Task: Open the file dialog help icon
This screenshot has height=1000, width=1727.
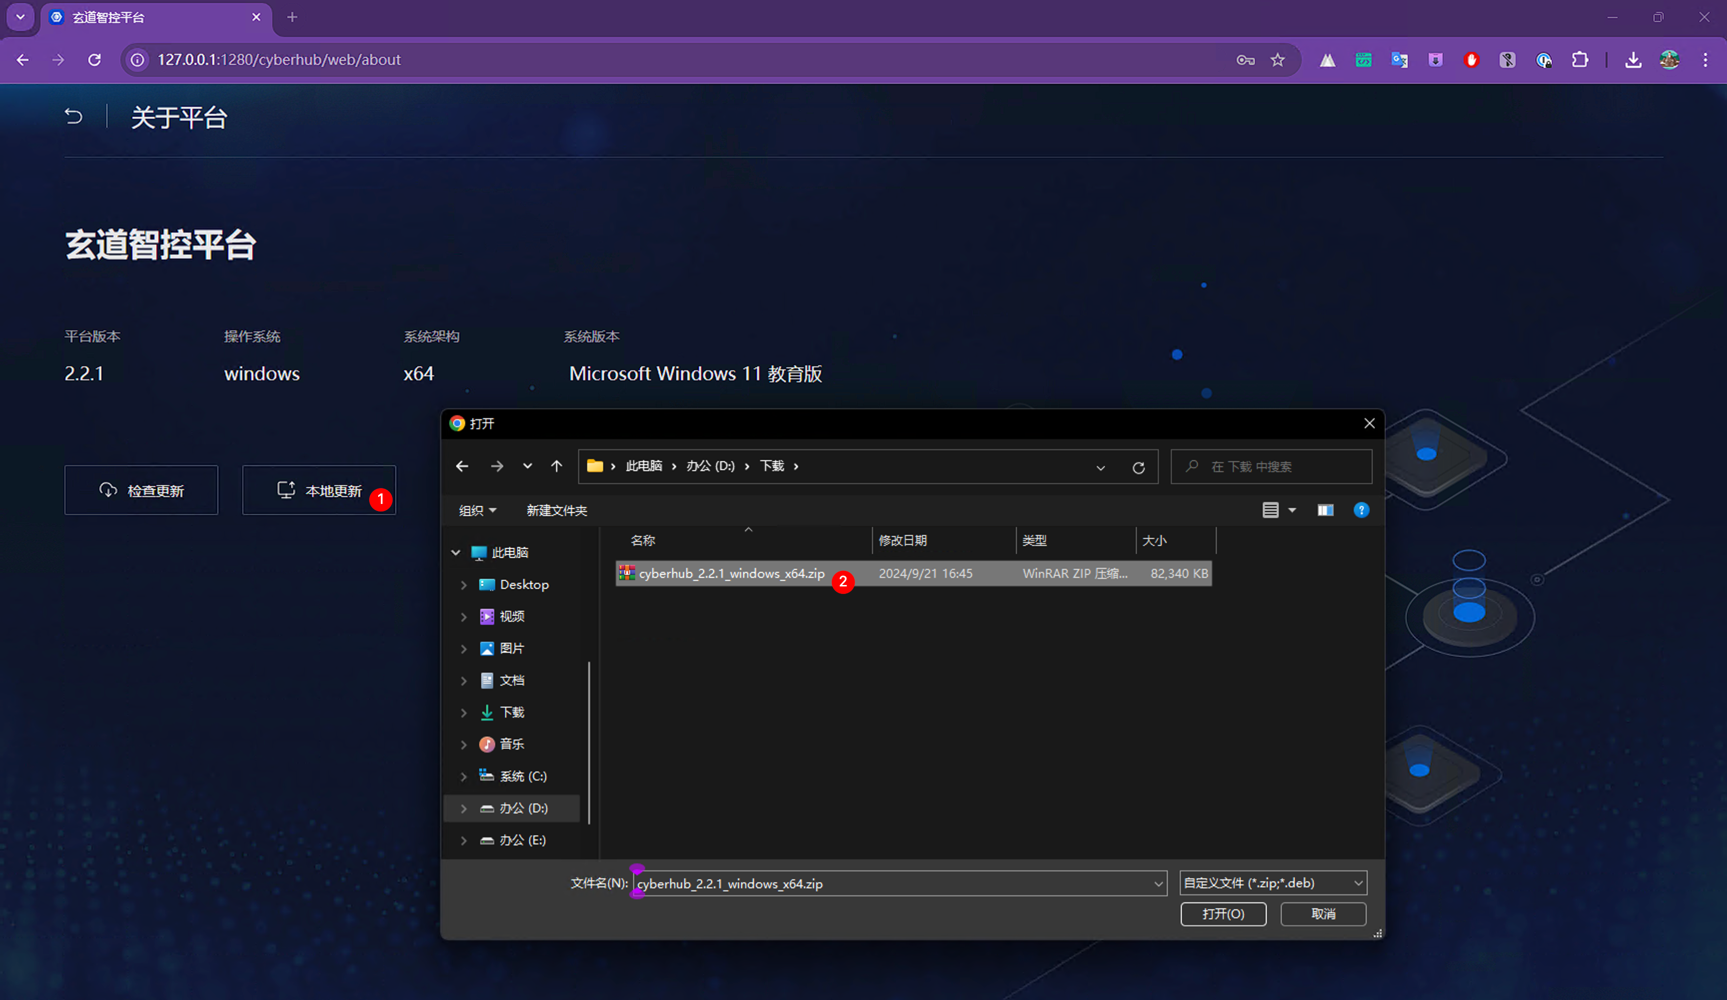Action: pos(1361,510)
